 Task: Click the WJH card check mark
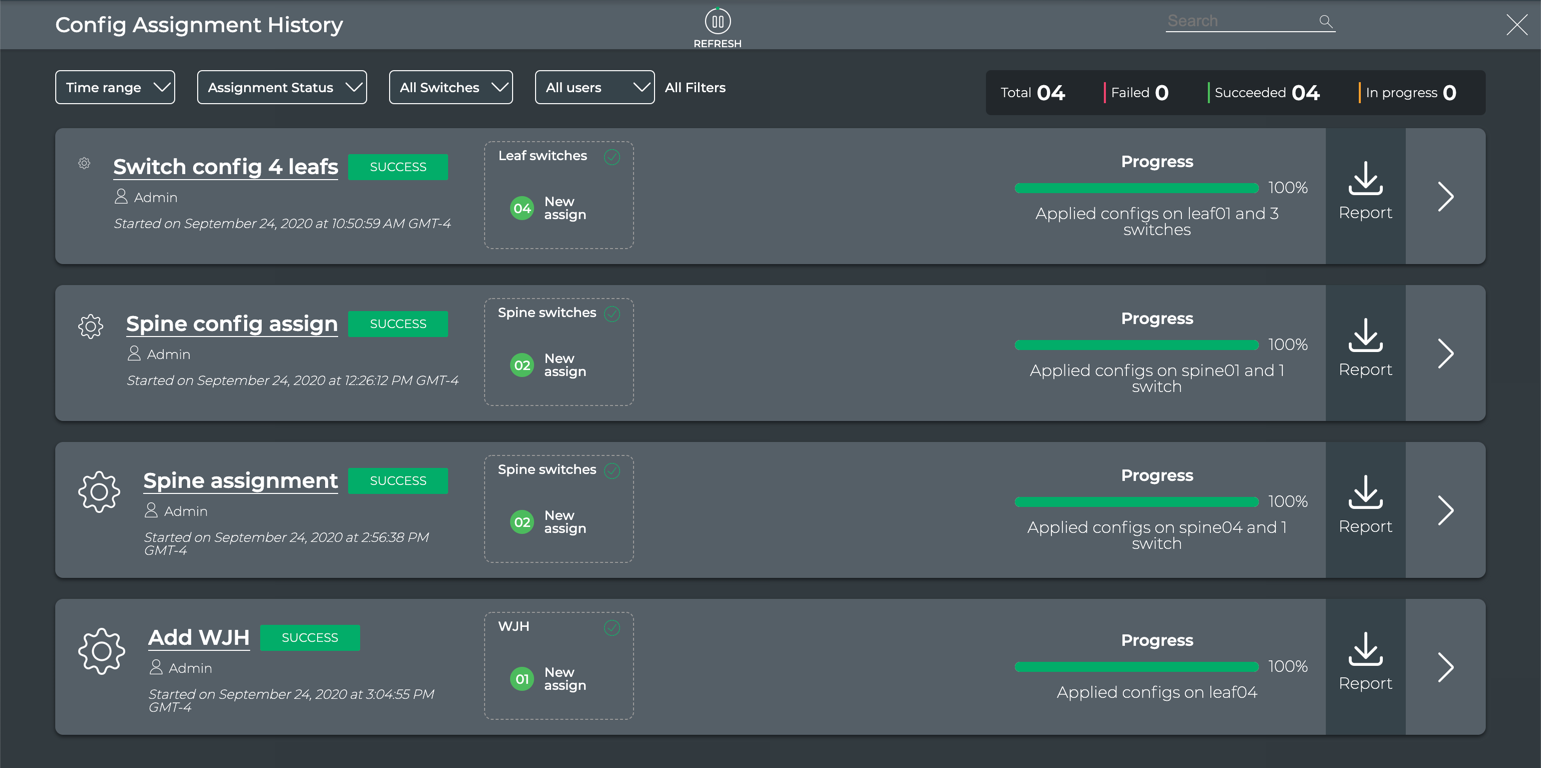coord(612,628)
